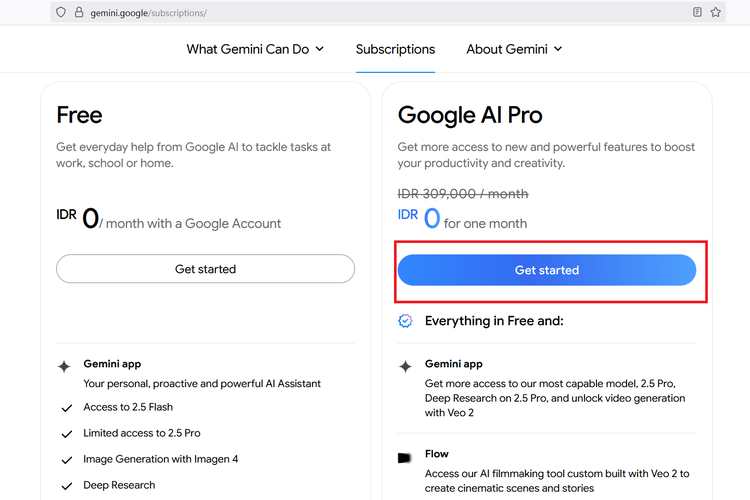This screenshot has height=500, width=750.
Task: Click the blue Get started for Google AI Pro
Action: (x=547, y=270)
